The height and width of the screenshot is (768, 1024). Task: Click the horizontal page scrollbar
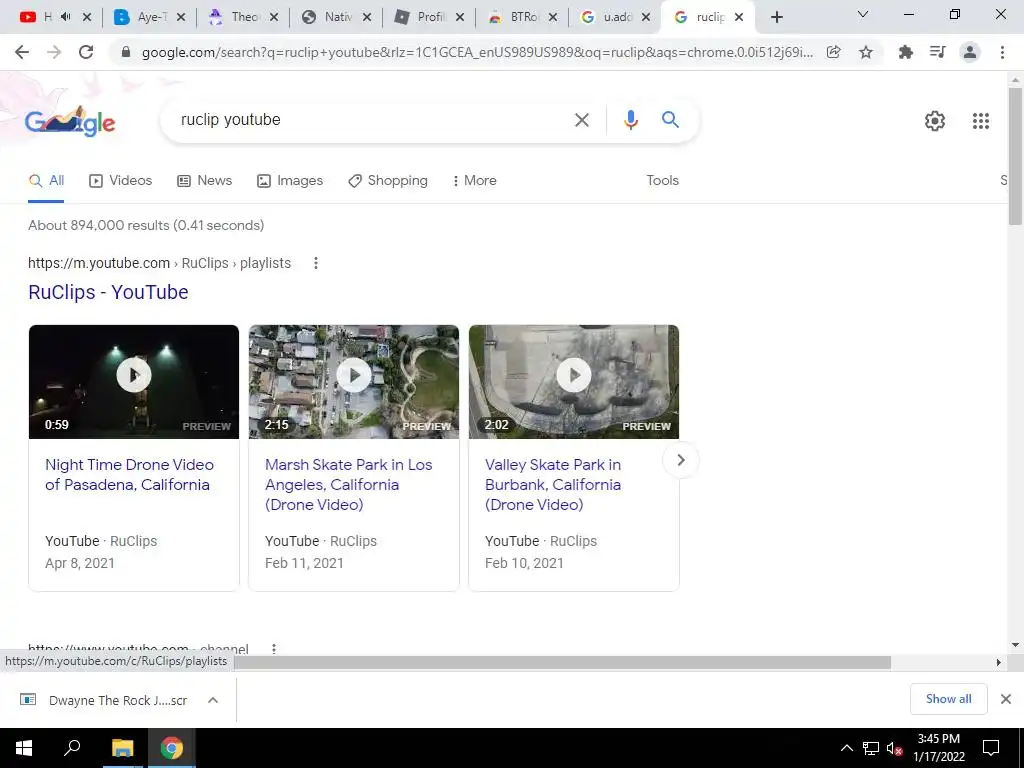562,663
